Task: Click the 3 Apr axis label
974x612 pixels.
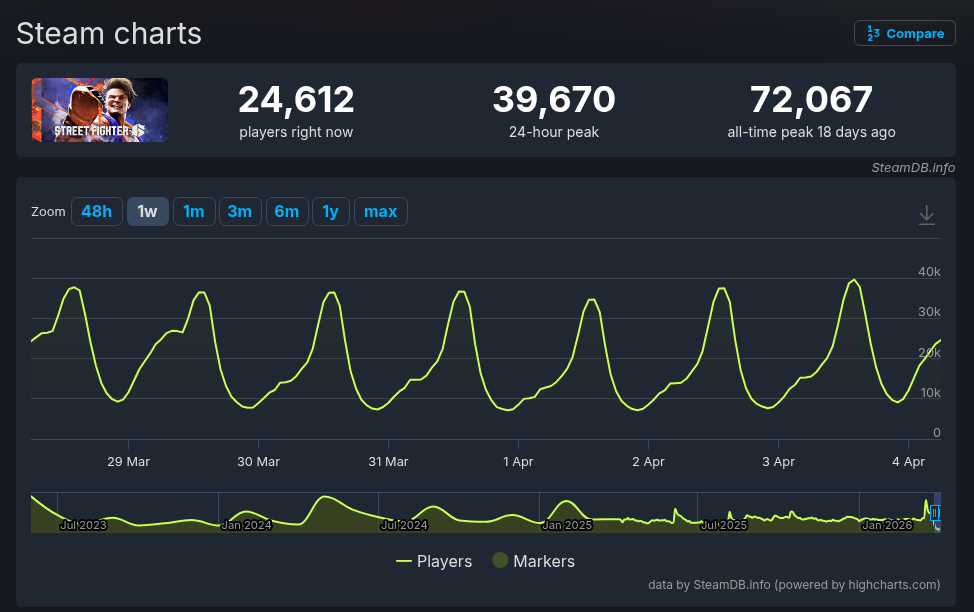Action: 778,462
